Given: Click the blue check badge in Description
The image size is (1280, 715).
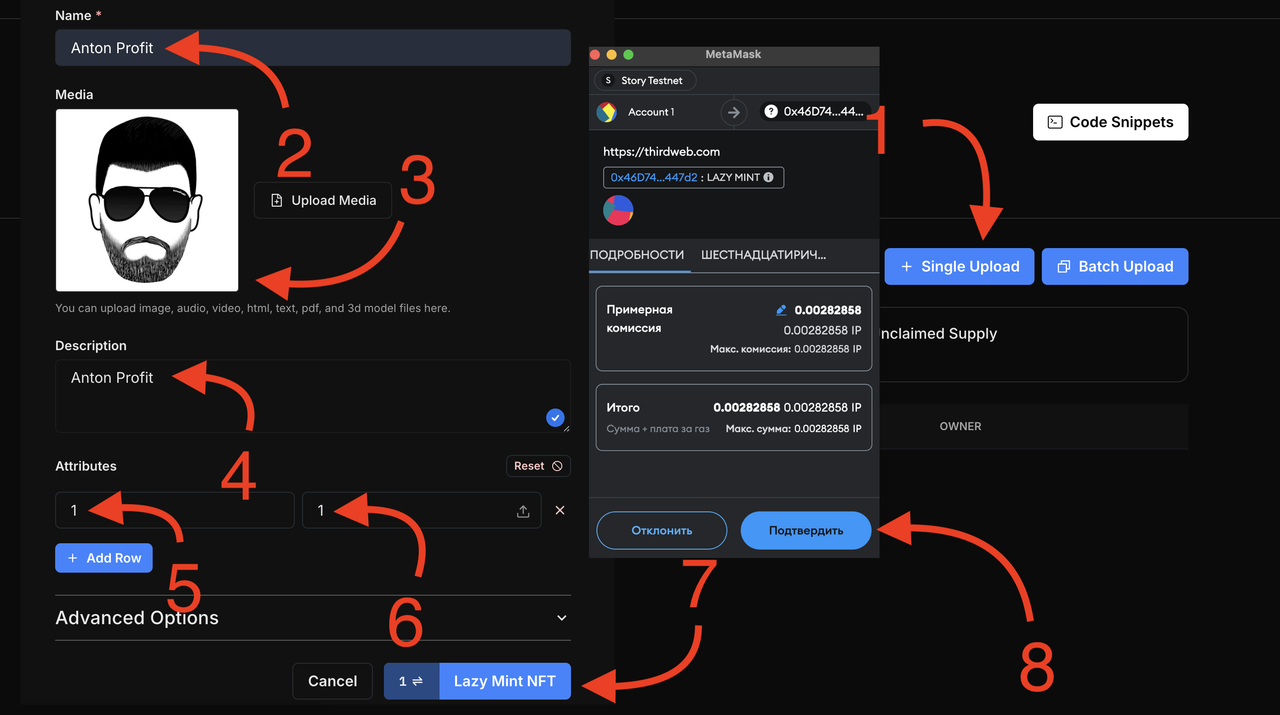Looking at the screenshot, I should 555,418.
